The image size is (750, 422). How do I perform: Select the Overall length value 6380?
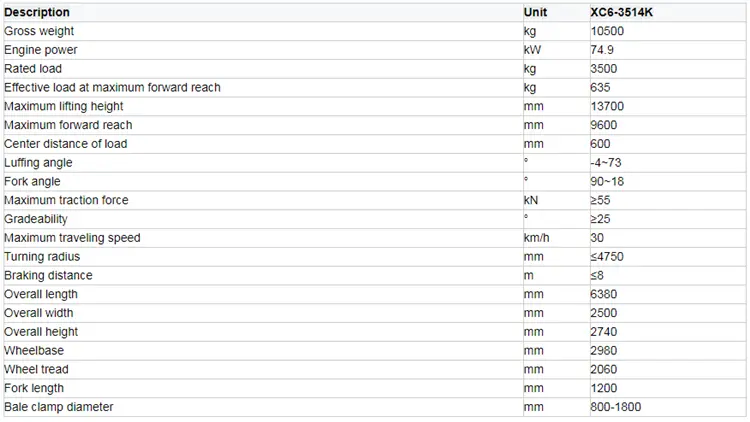click(604, 294)
